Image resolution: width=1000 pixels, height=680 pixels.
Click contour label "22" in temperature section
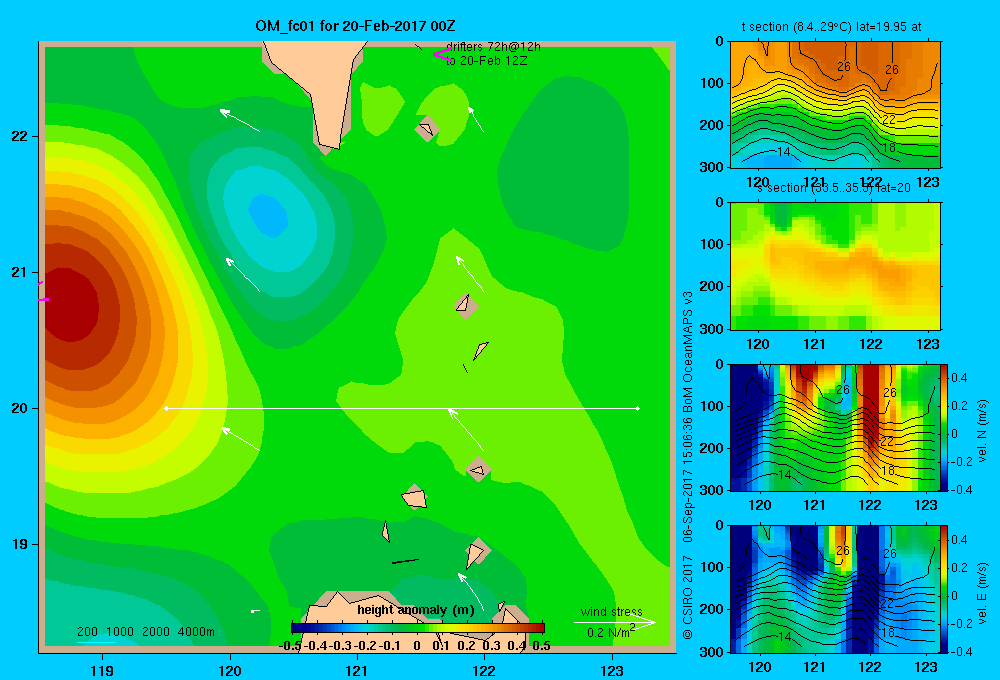[888, 119]
